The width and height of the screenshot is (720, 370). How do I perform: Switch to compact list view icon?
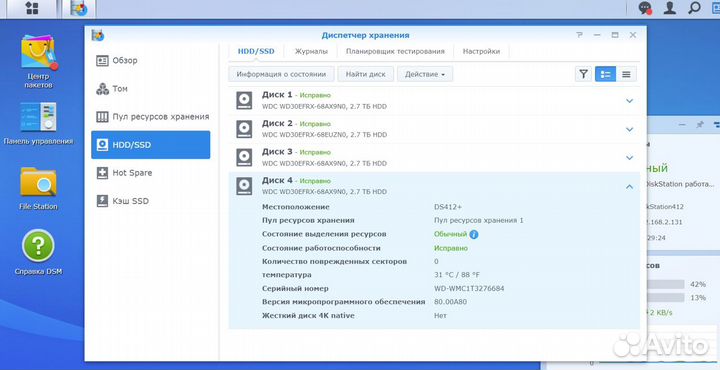(626, 74)
